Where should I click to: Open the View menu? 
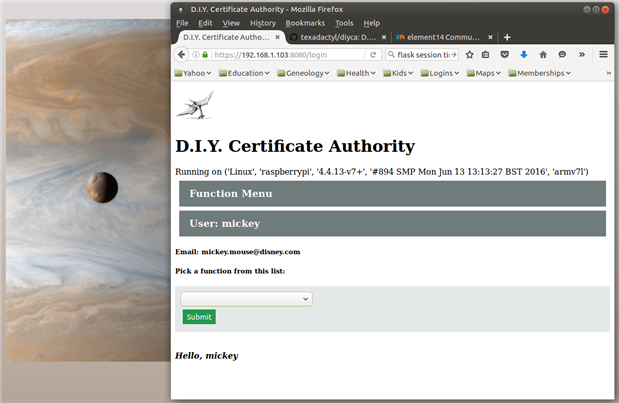point(231,23)
